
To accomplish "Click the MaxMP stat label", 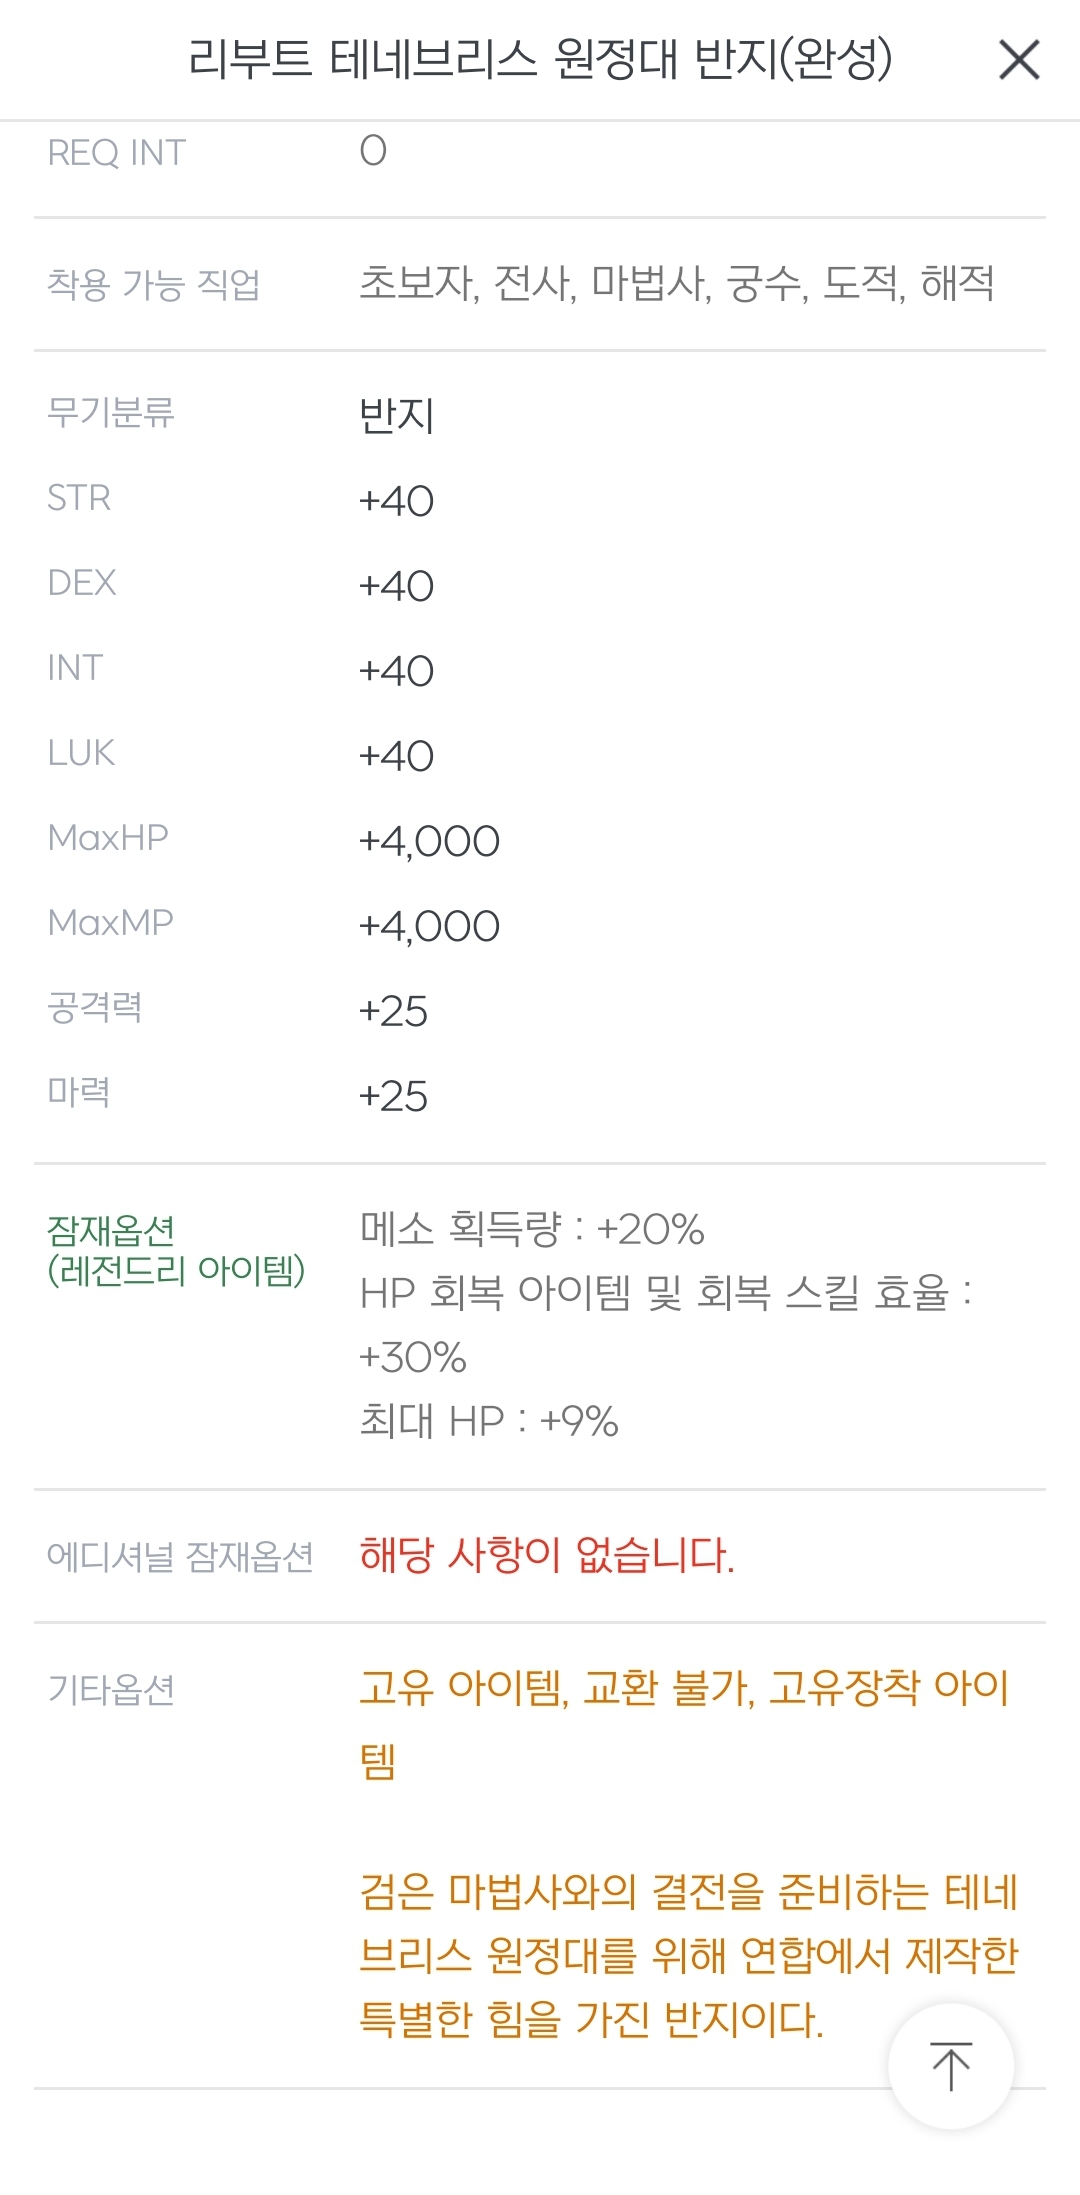I will (110, 923).
